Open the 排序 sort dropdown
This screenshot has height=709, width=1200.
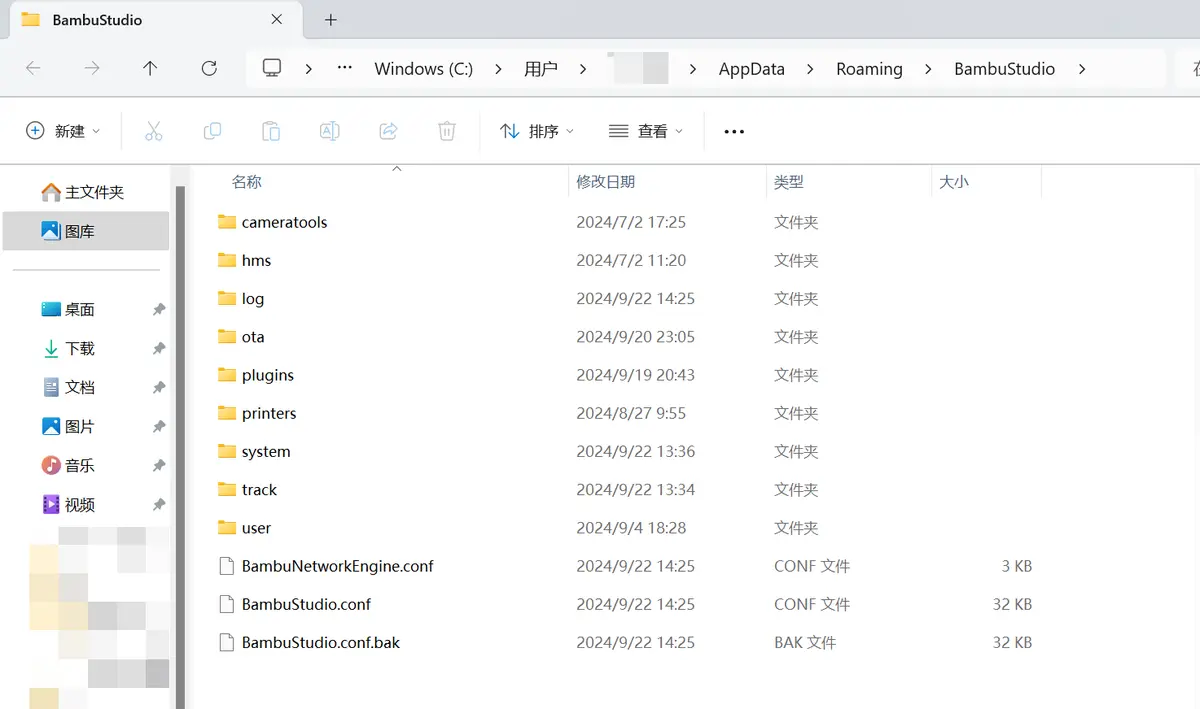point(538,131)
